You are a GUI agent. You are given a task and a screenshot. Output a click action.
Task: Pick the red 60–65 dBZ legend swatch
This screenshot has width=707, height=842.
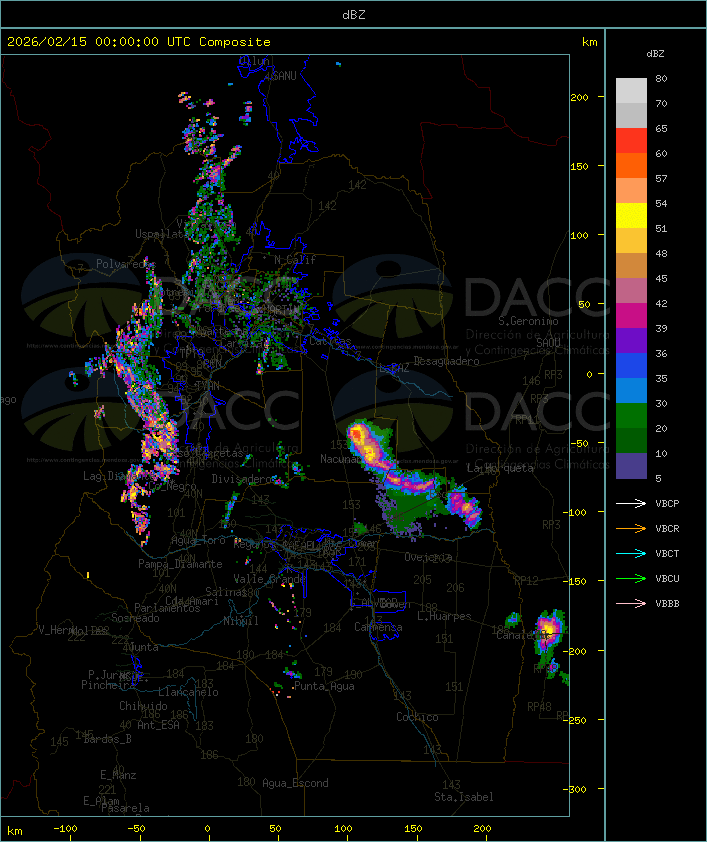[631, 141]
